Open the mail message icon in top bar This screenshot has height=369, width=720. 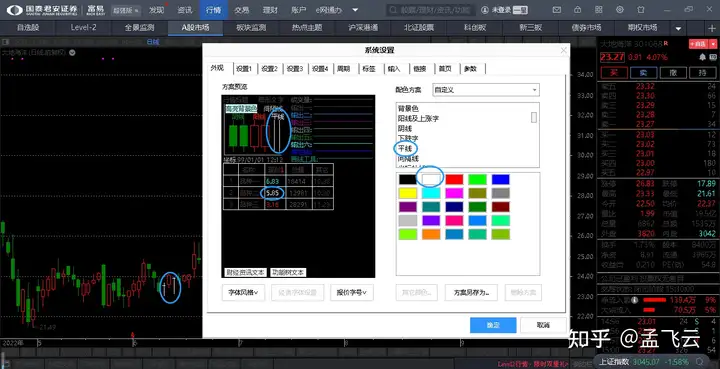[557, 10]
